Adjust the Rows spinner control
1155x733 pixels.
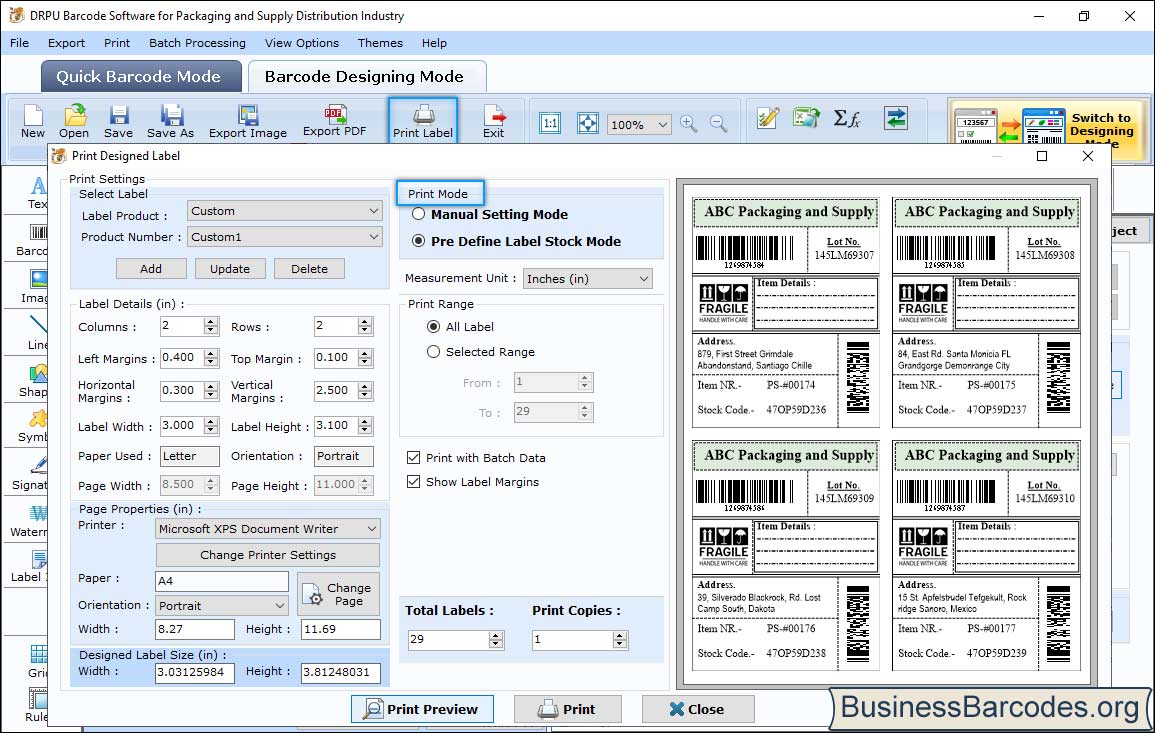click(365, 326)
